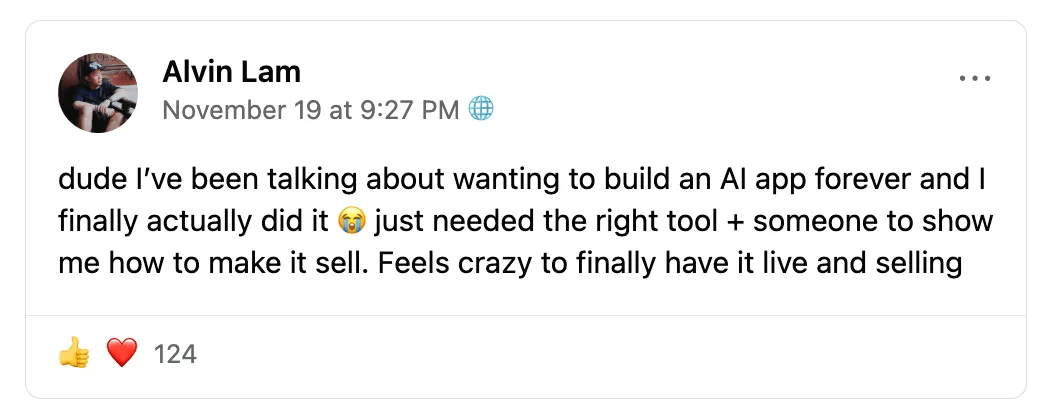Click the globe public audience icon
The width and height of the screenshot is (1052, 418).
482,109
